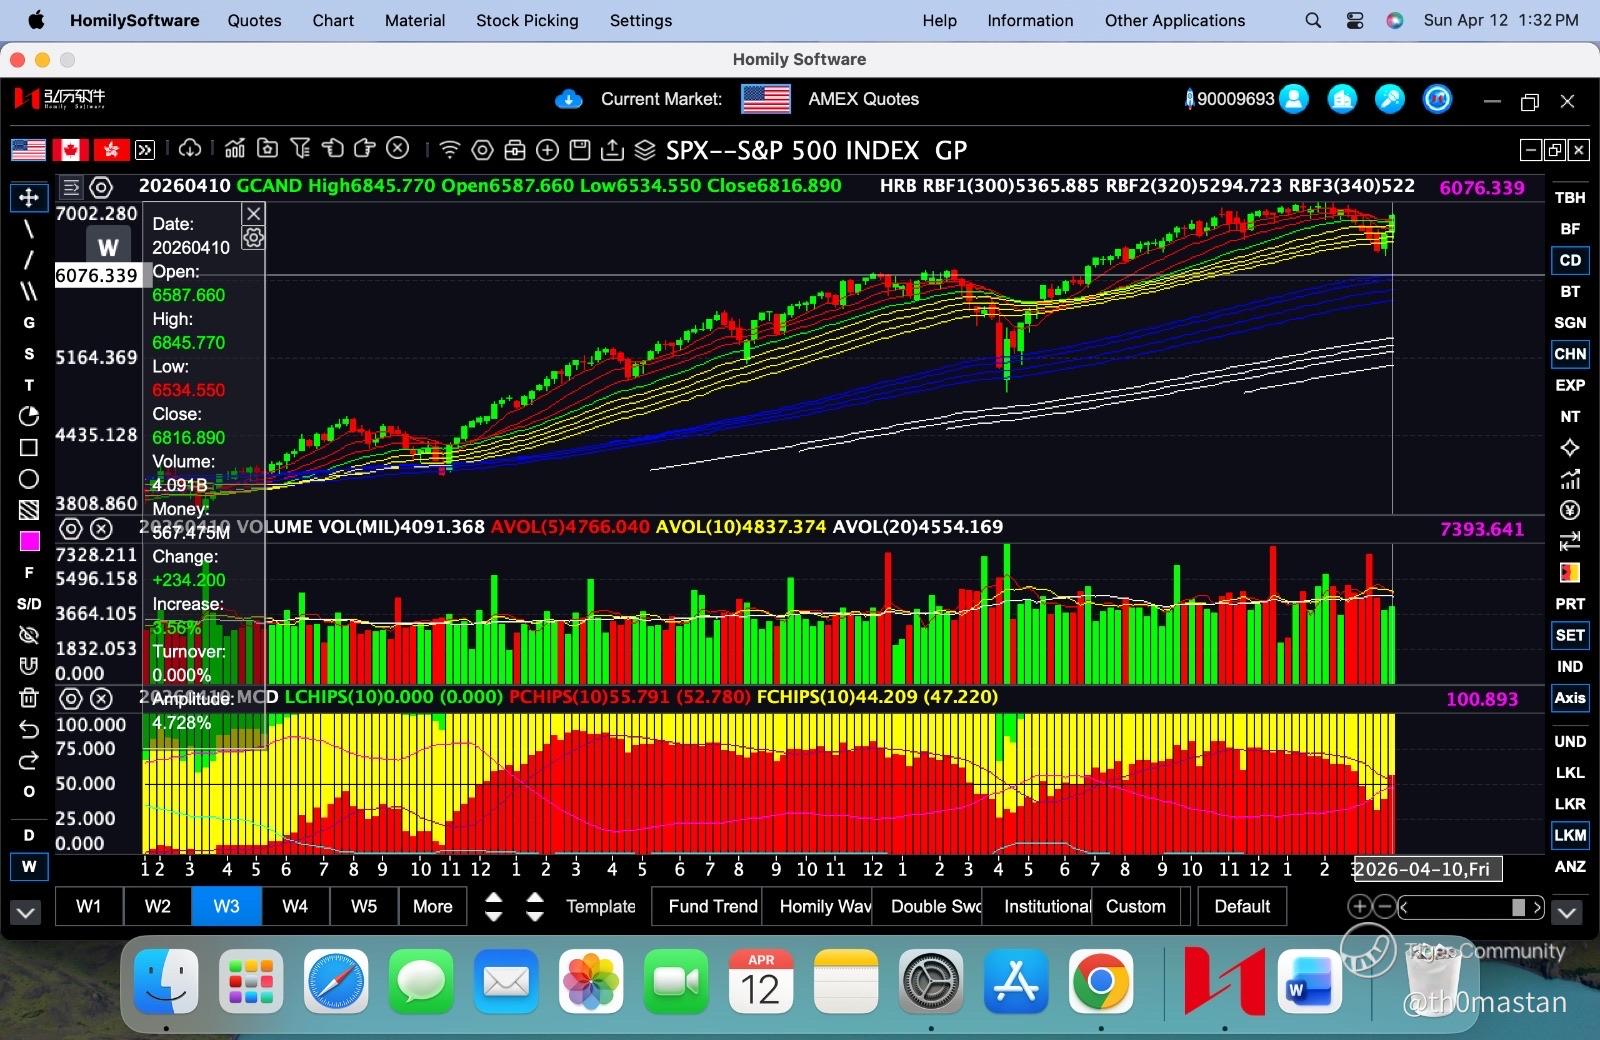The width and height of the screenshot is (1600, 1040).
Task: Open the Other Applications menu
Action: [x=1175, y=20]
